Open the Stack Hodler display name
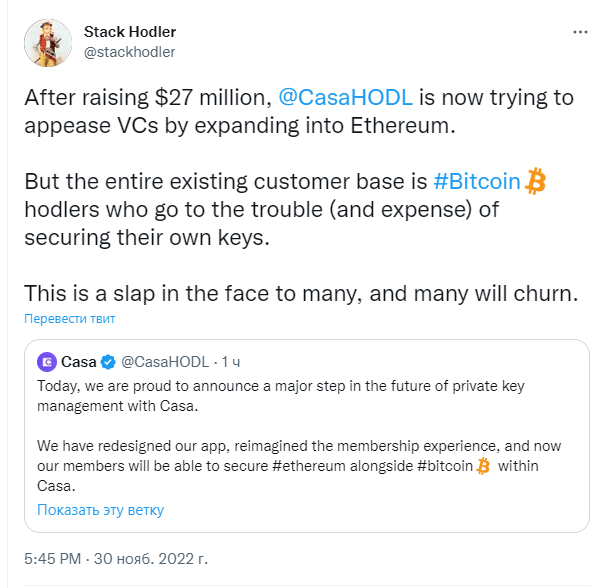606x588 pixels. pos(130,32)
